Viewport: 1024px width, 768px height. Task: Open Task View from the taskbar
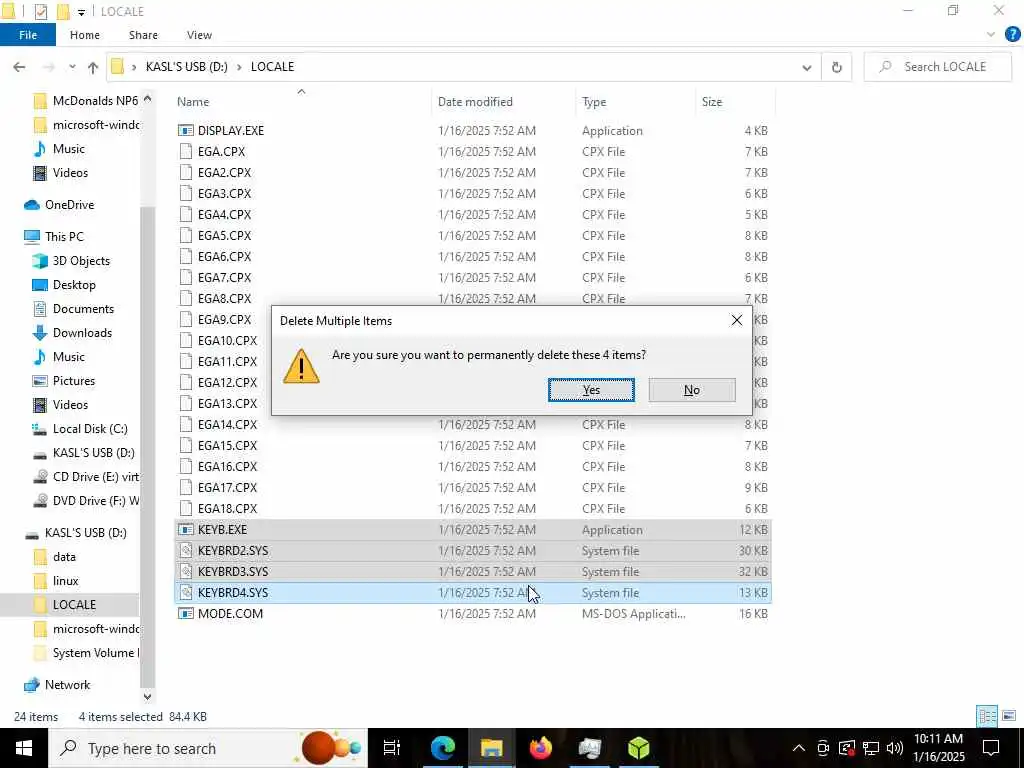[392, 748]
